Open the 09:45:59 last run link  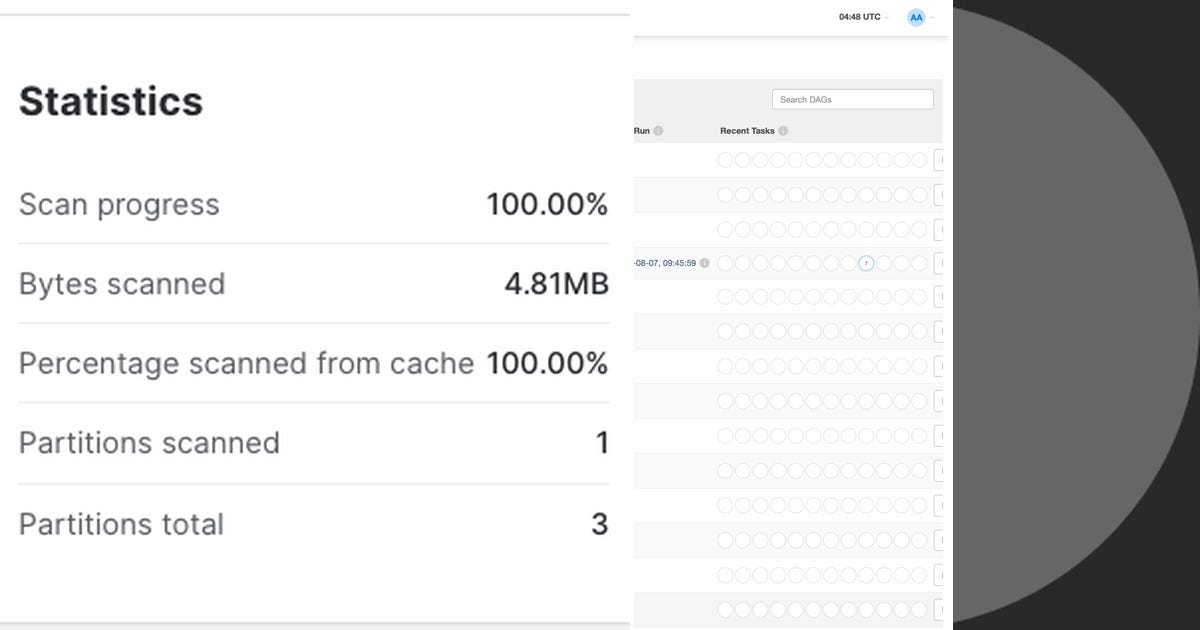pyautogui.click(x=666, y=263)
